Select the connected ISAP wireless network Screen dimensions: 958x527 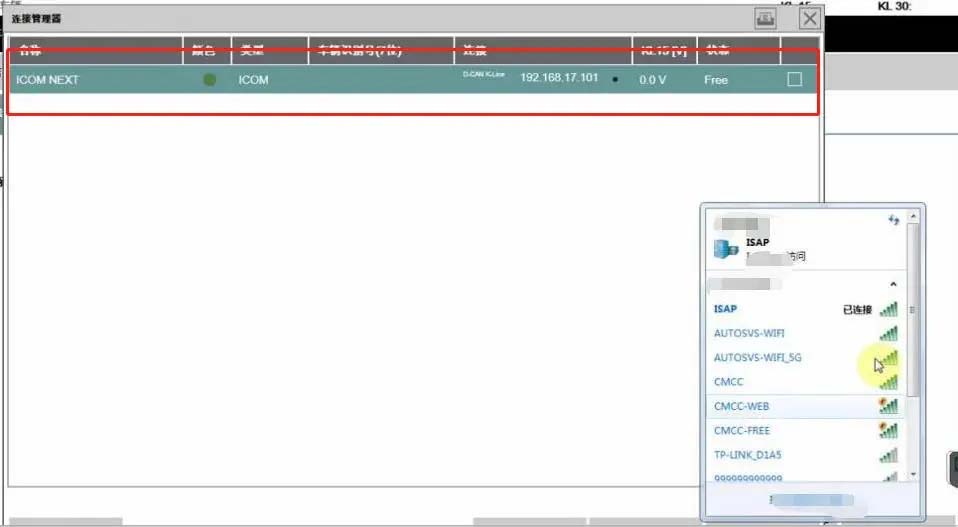click(805, 309)
